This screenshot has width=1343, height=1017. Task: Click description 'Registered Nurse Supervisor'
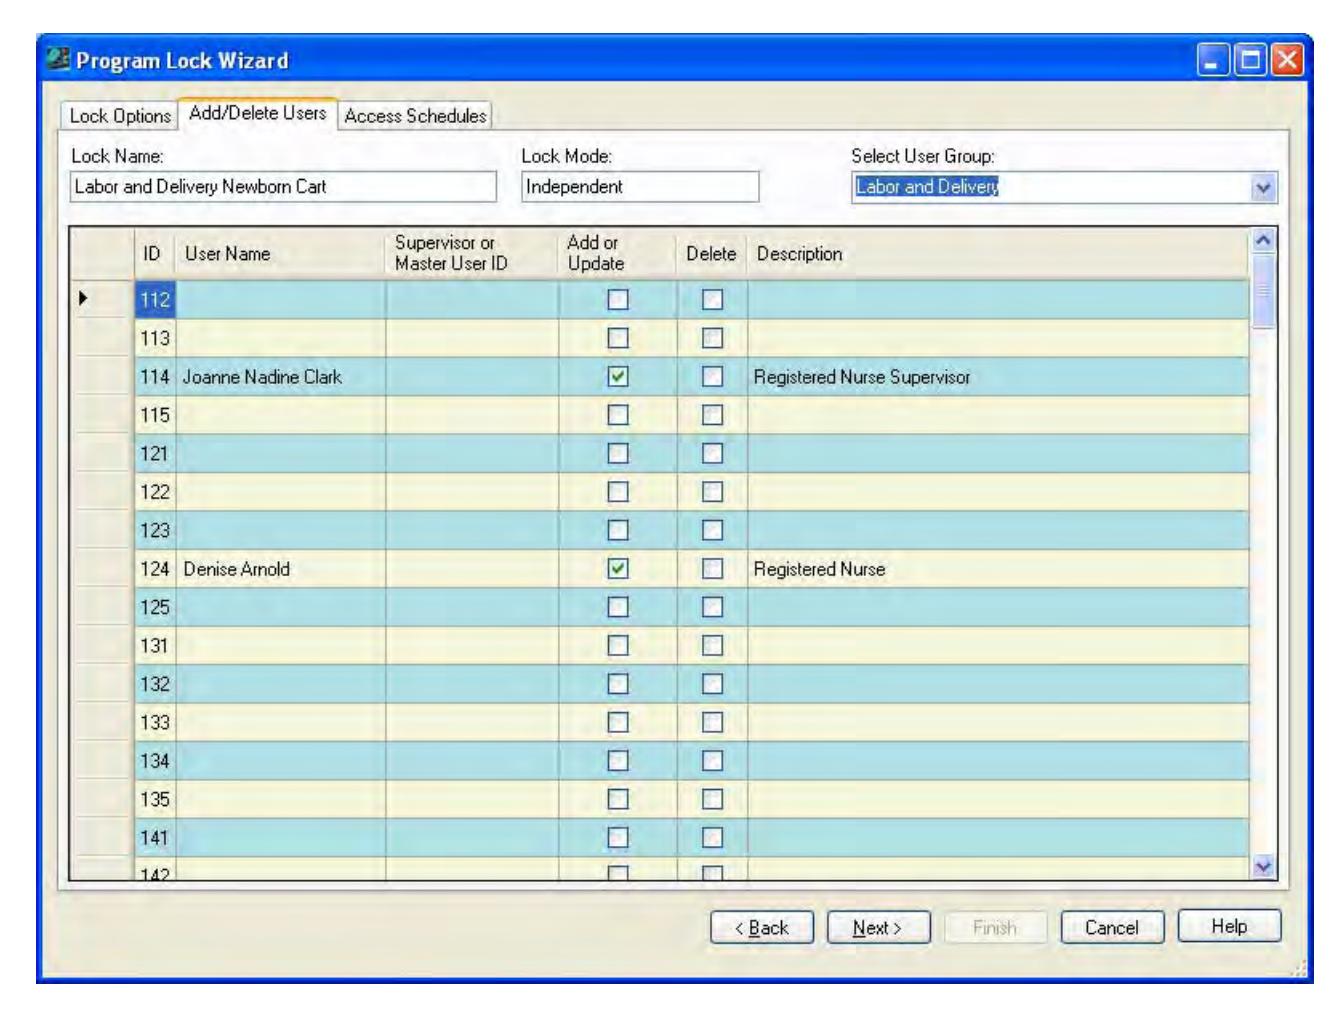862,377
